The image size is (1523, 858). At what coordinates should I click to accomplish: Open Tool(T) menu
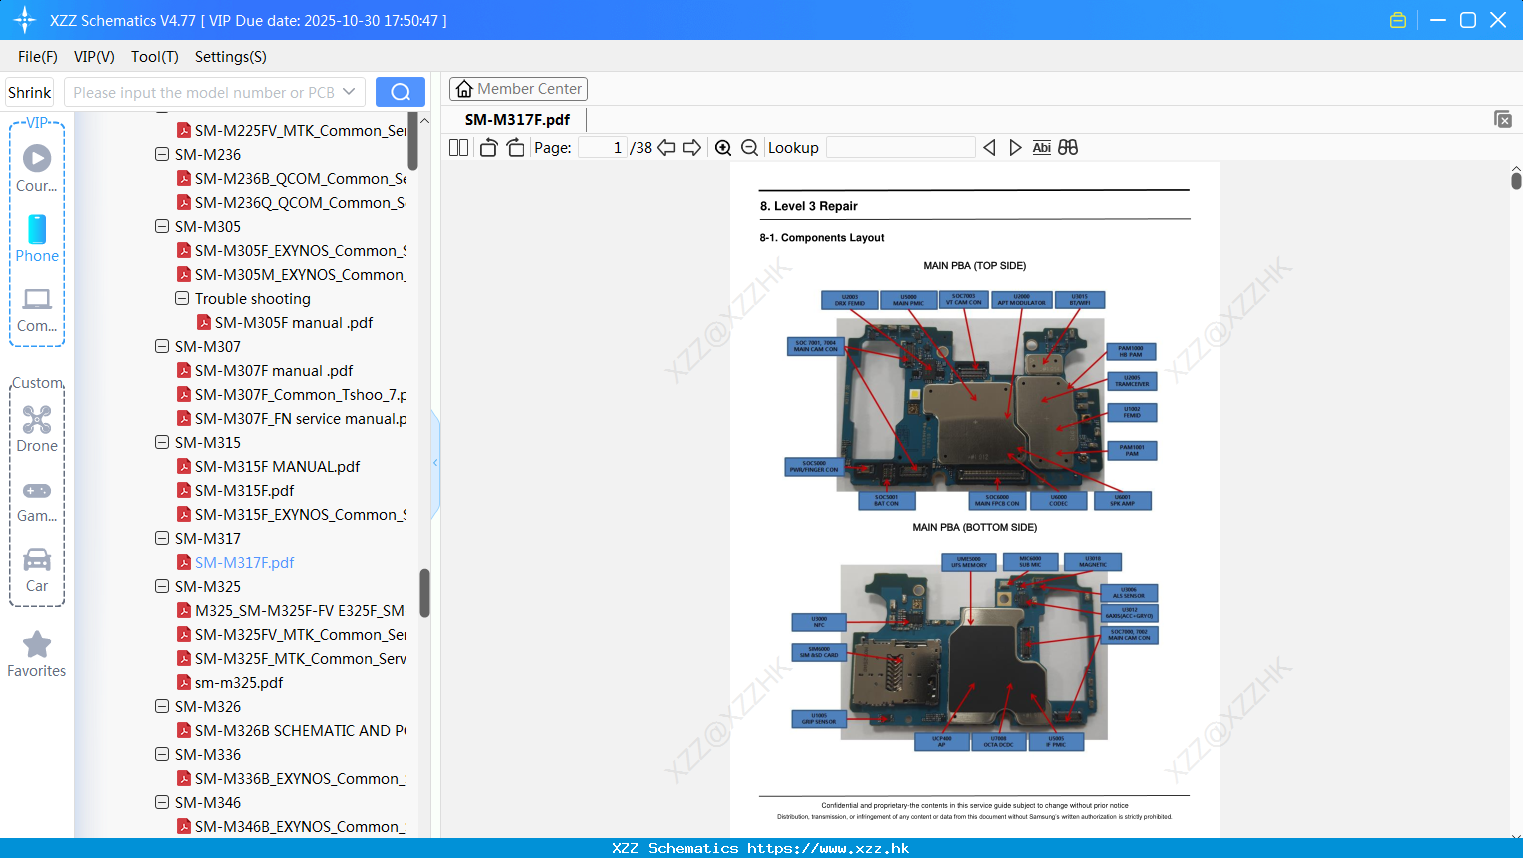point(155,57)
